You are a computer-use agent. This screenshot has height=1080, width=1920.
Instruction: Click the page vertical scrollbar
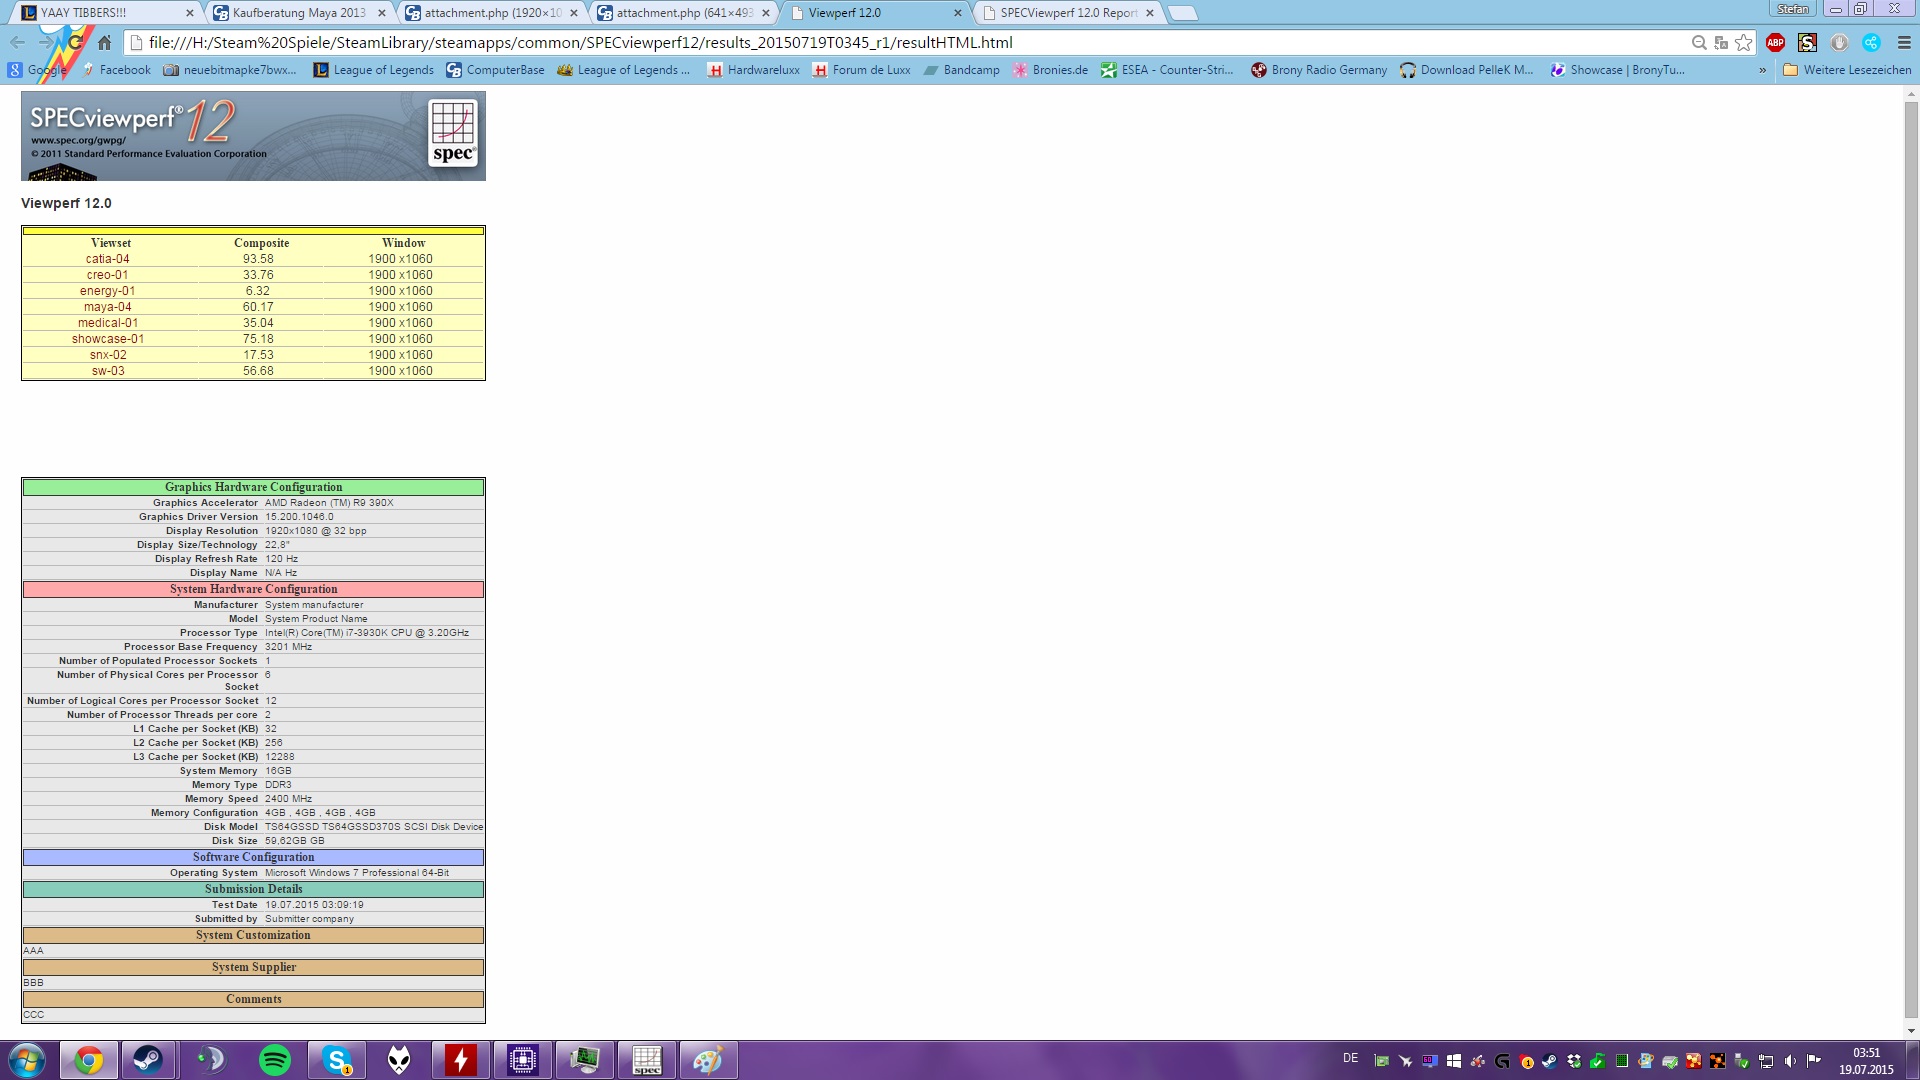tap(1911, 562)
